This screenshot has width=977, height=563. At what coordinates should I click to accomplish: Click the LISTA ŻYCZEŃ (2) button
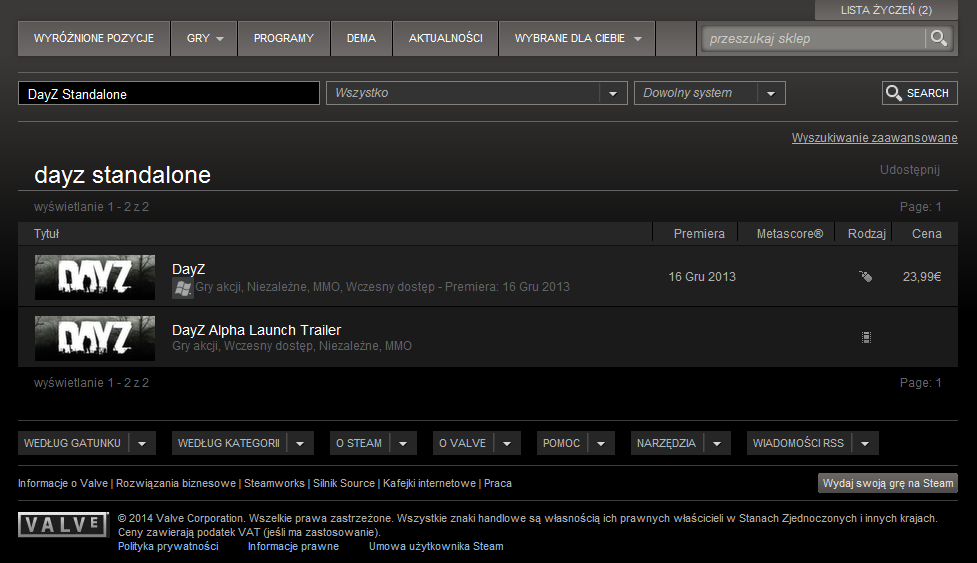click(x=886, y=10)
